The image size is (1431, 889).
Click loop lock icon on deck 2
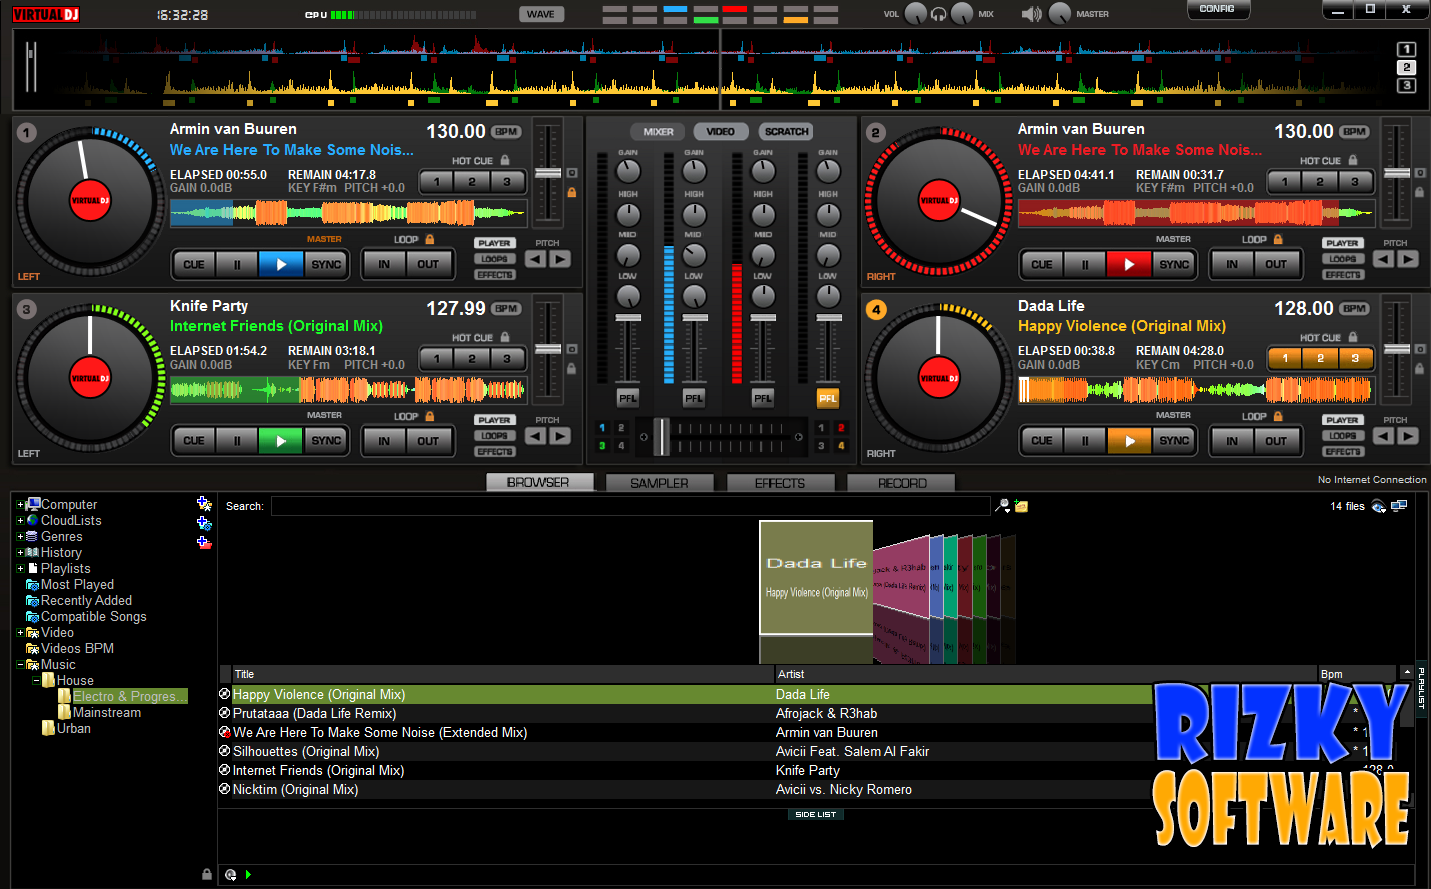tap(1277, 239)
